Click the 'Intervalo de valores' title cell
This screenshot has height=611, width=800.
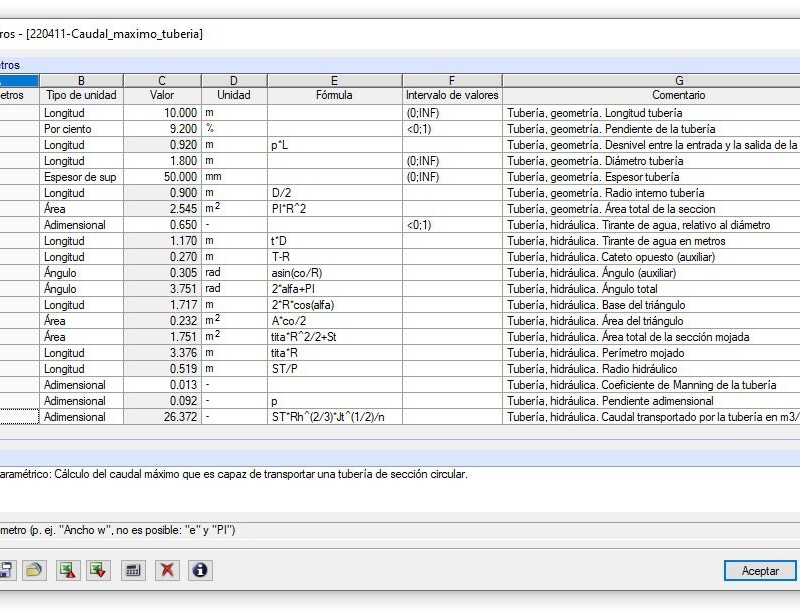click(452, 95)
